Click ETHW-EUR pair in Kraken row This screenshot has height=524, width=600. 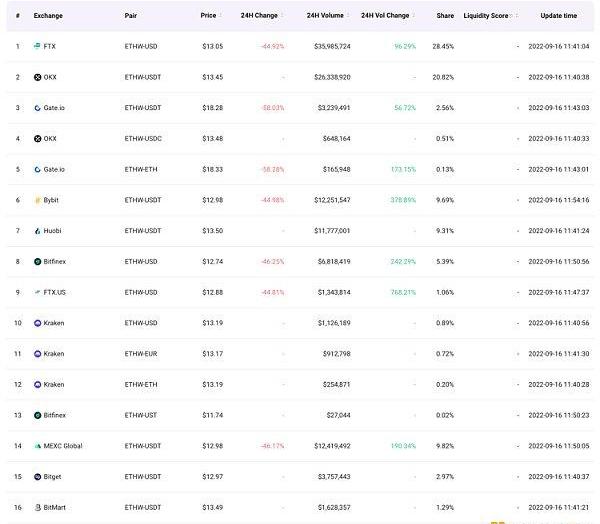[x=141, y=354]
